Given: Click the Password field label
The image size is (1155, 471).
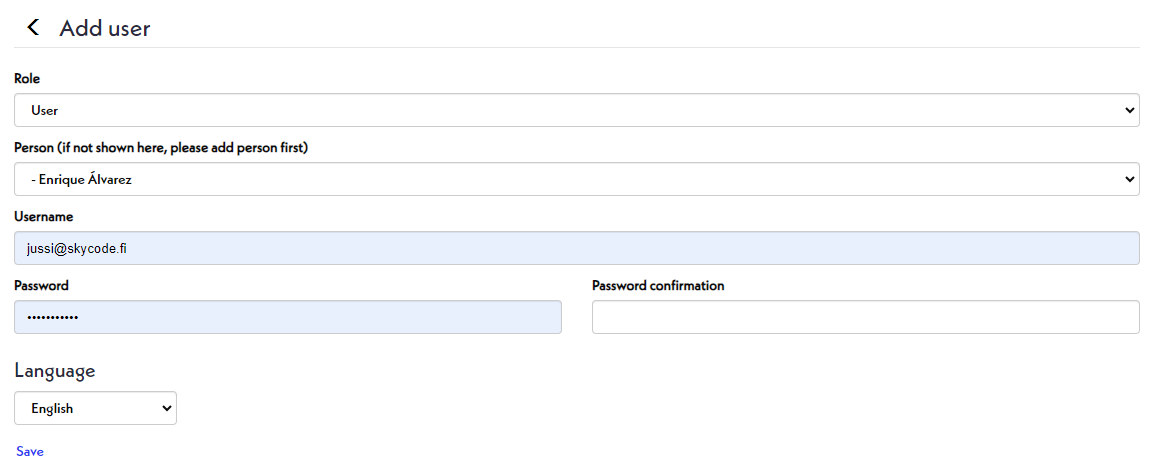Looking at the screenshot, I should click(42, 285).
